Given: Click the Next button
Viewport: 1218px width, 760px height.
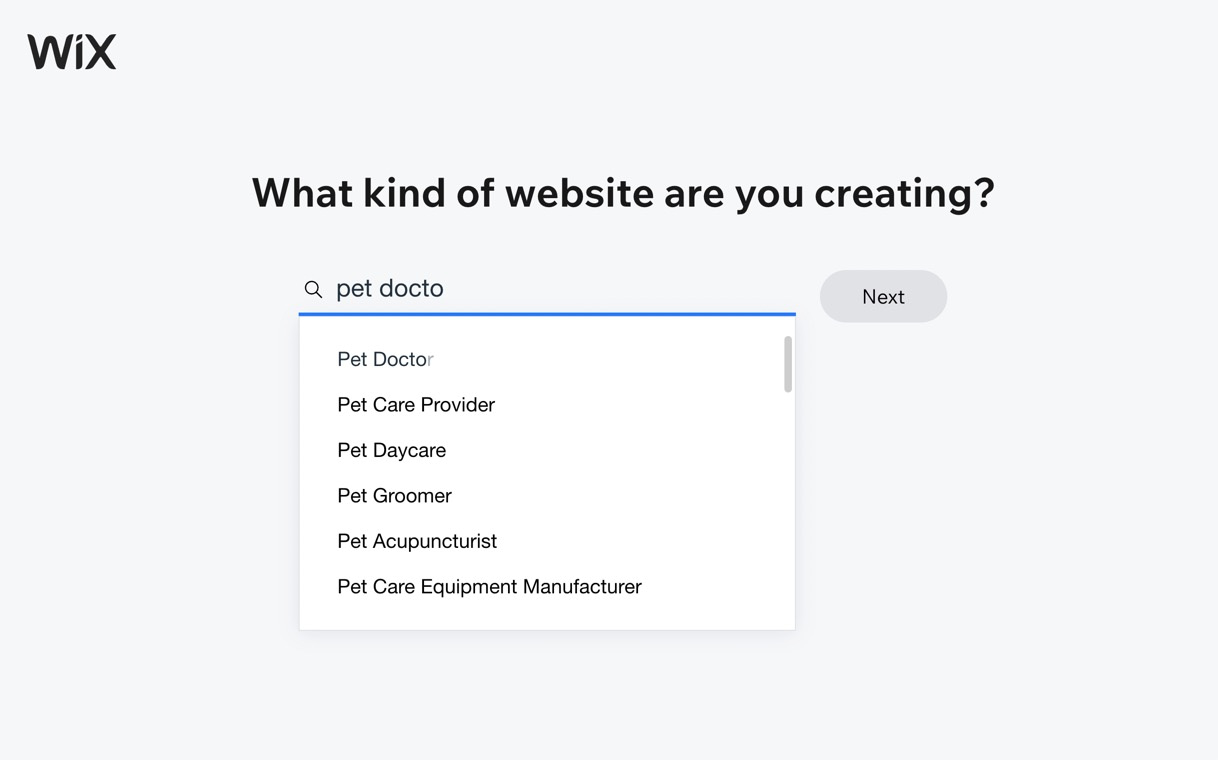Looking at the screenshot, I should (883, 296).
